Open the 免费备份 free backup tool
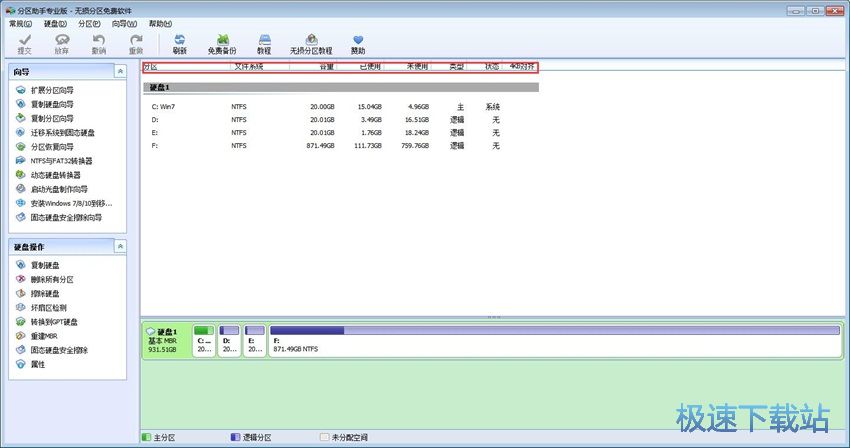 click(x=222, y=44)
